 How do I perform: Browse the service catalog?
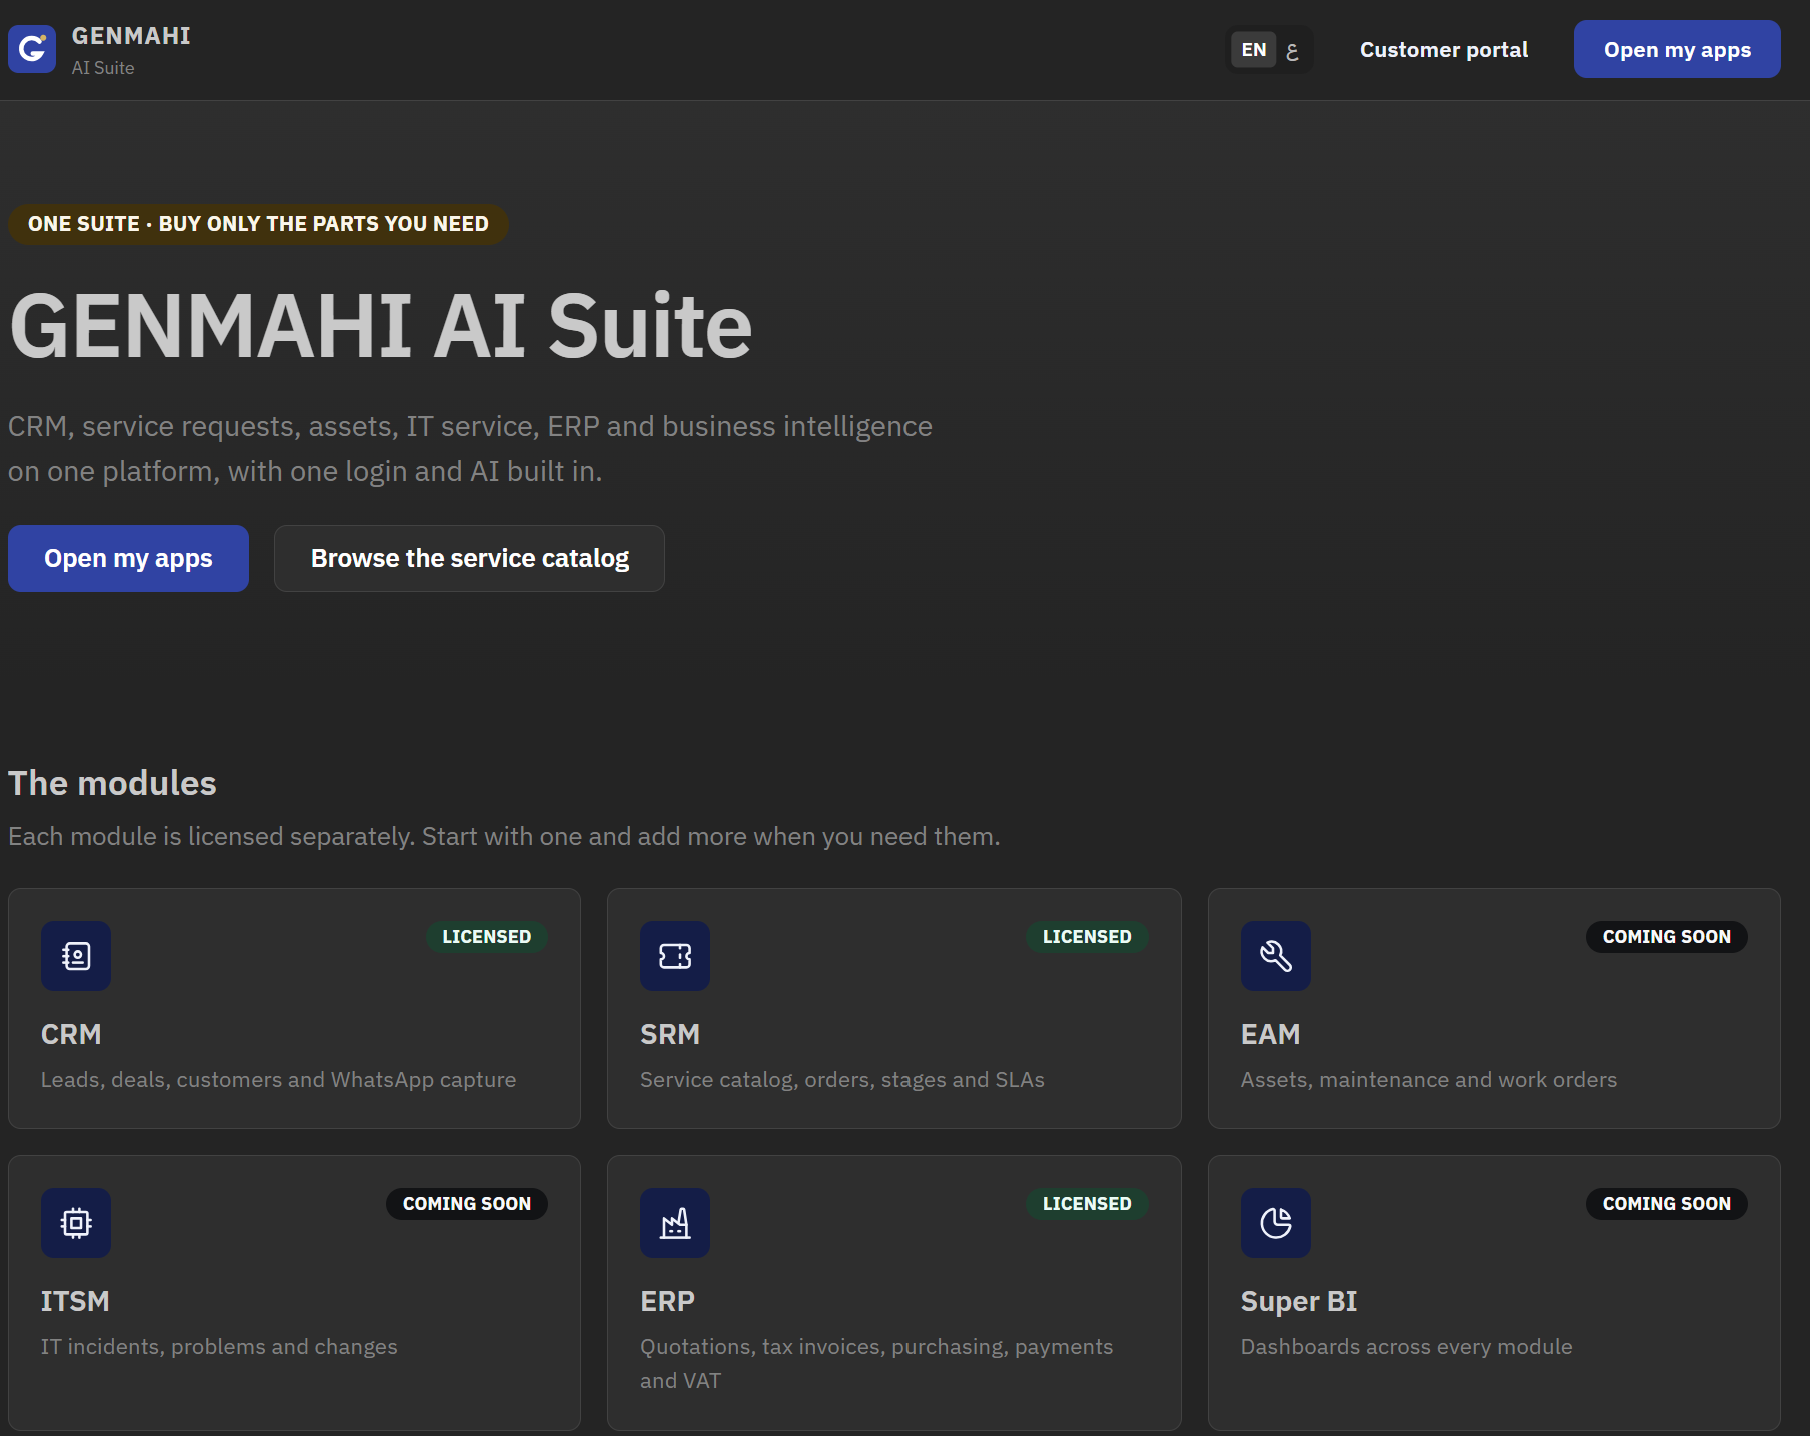470,558
